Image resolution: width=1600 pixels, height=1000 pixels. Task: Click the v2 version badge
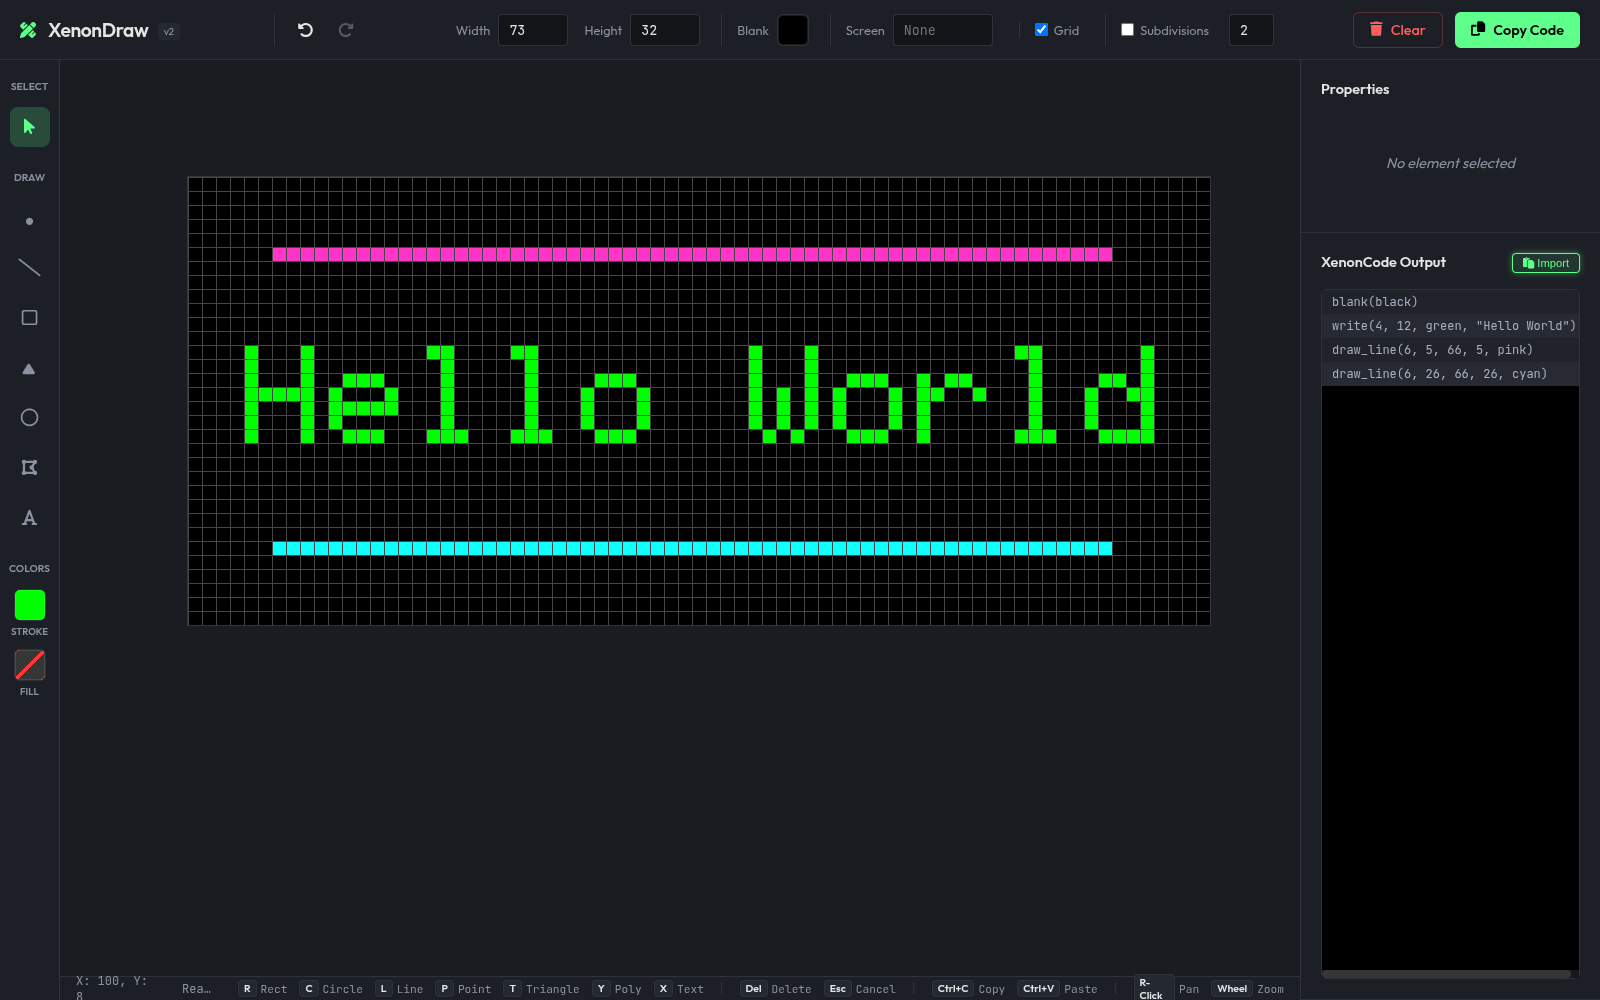tap(169, 31)
